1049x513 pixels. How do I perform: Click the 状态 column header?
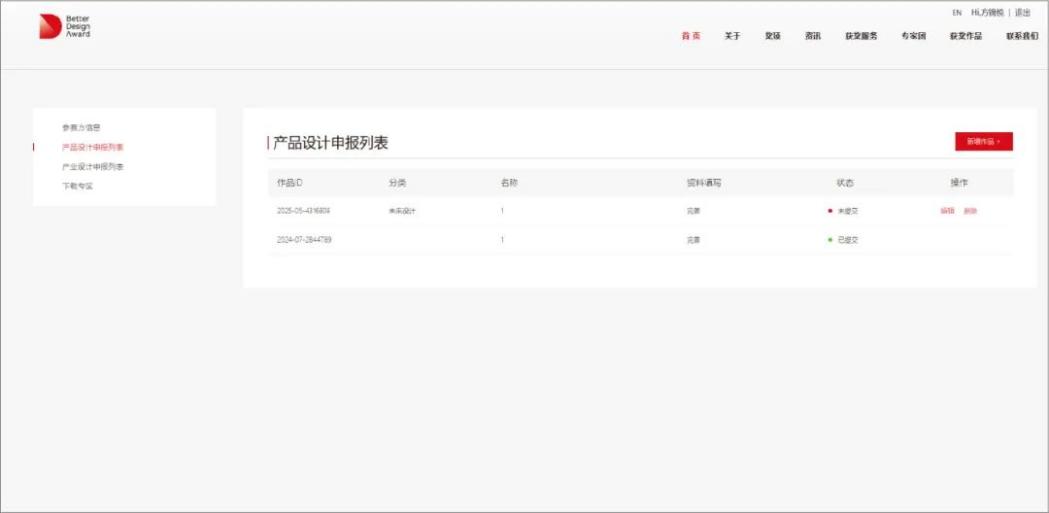845,183
